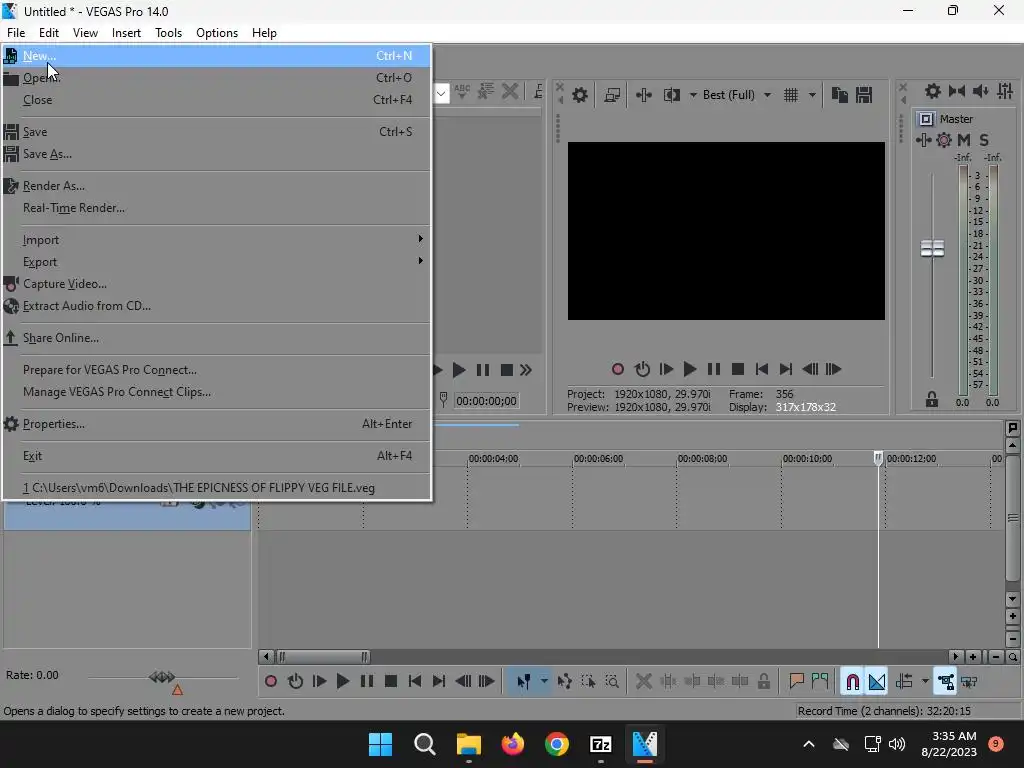The width and height of the screenshot is (1024, 768).
Task: Open Properties... from File menu
Action: coord(216,424)
